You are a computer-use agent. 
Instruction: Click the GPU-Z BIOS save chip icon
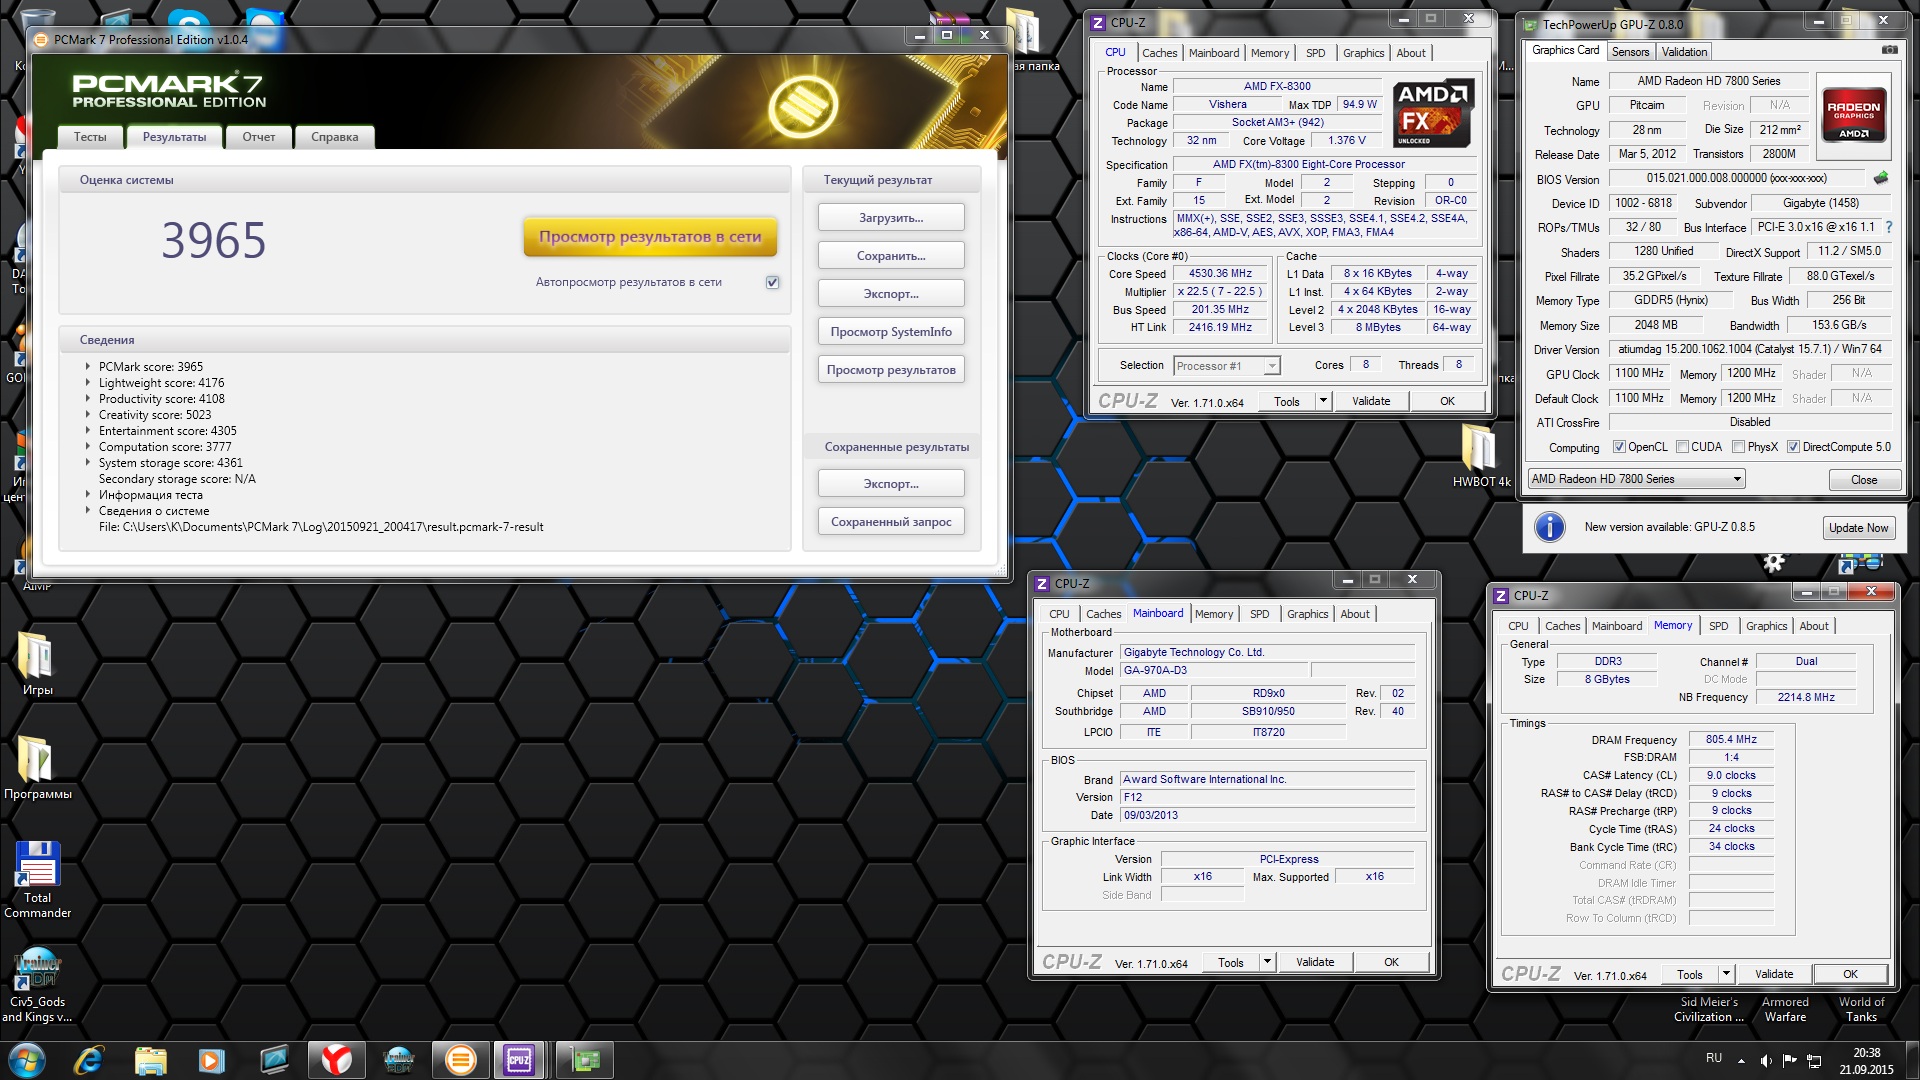(1881, 178)
